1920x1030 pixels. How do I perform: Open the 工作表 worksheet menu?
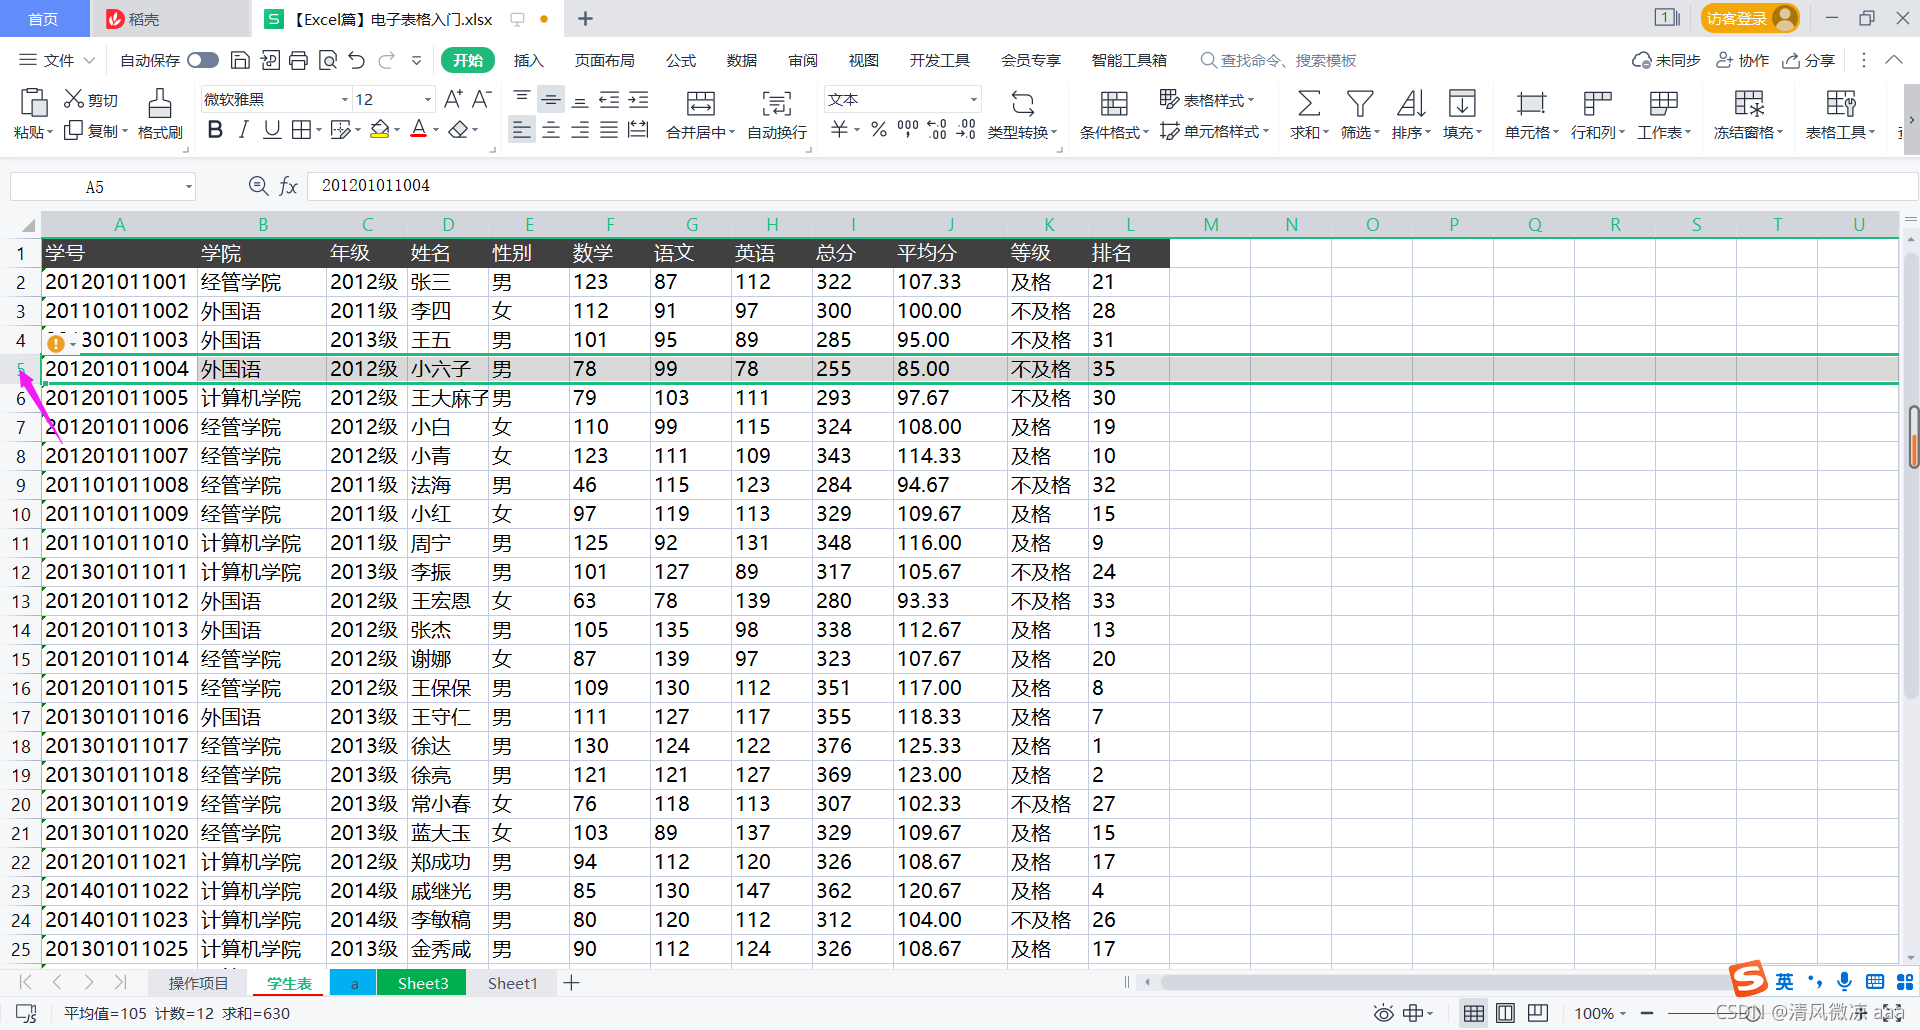(x=1664, y=115)
